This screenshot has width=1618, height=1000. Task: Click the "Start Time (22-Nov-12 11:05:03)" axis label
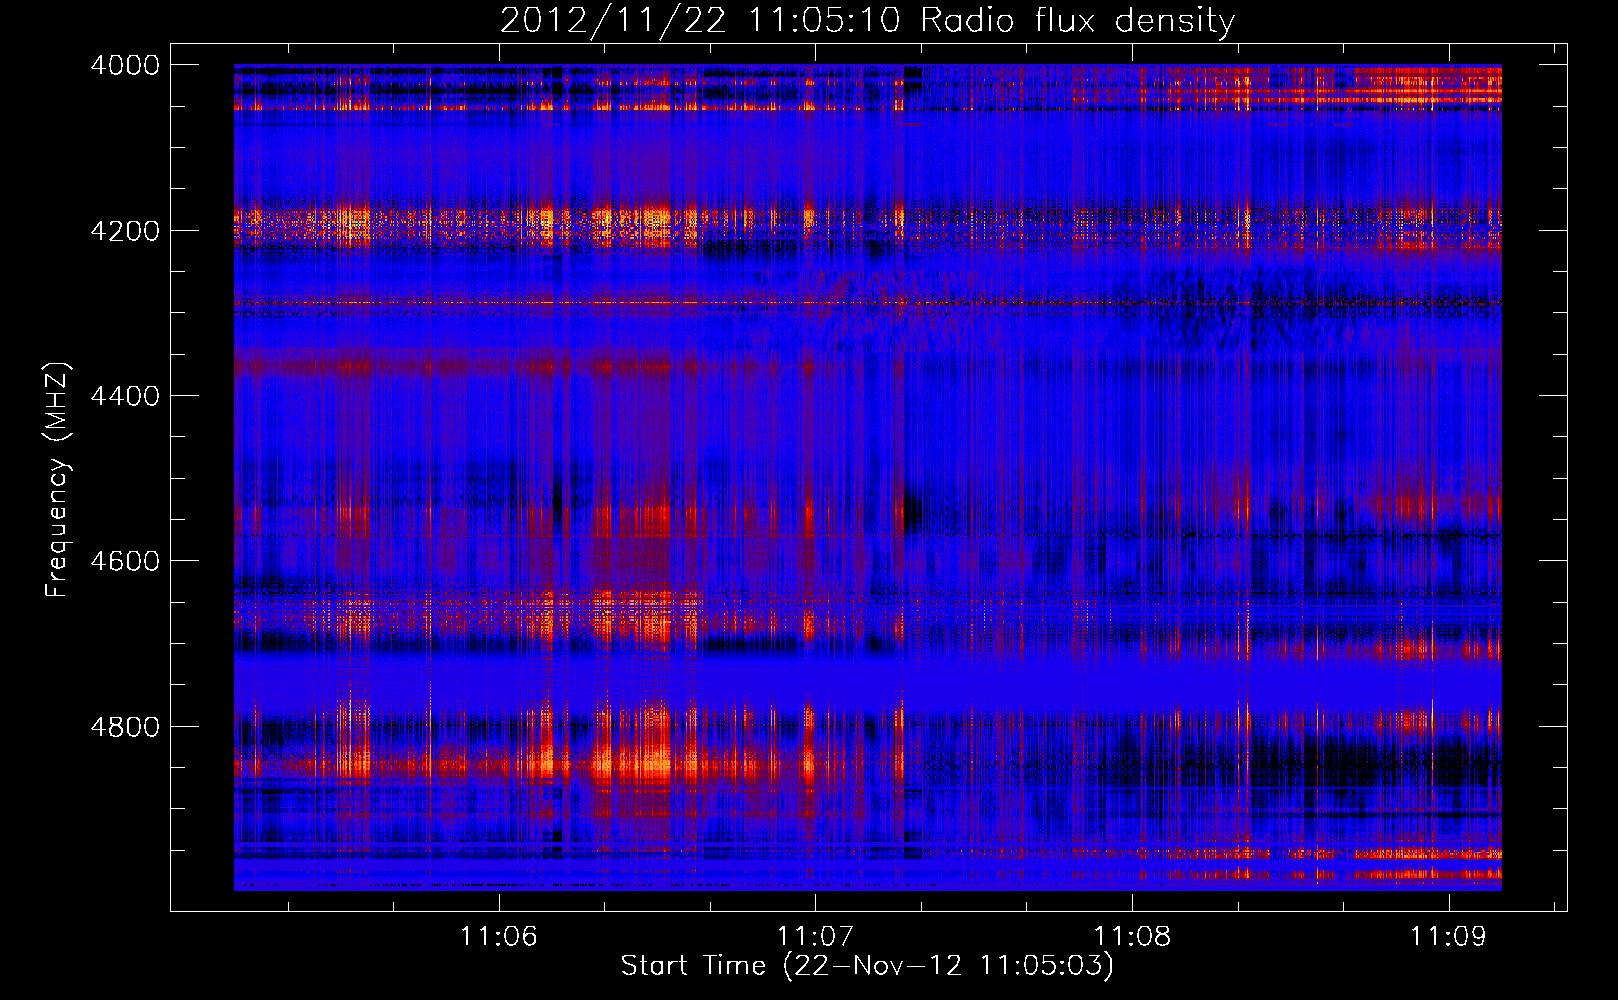click(867, 966)
